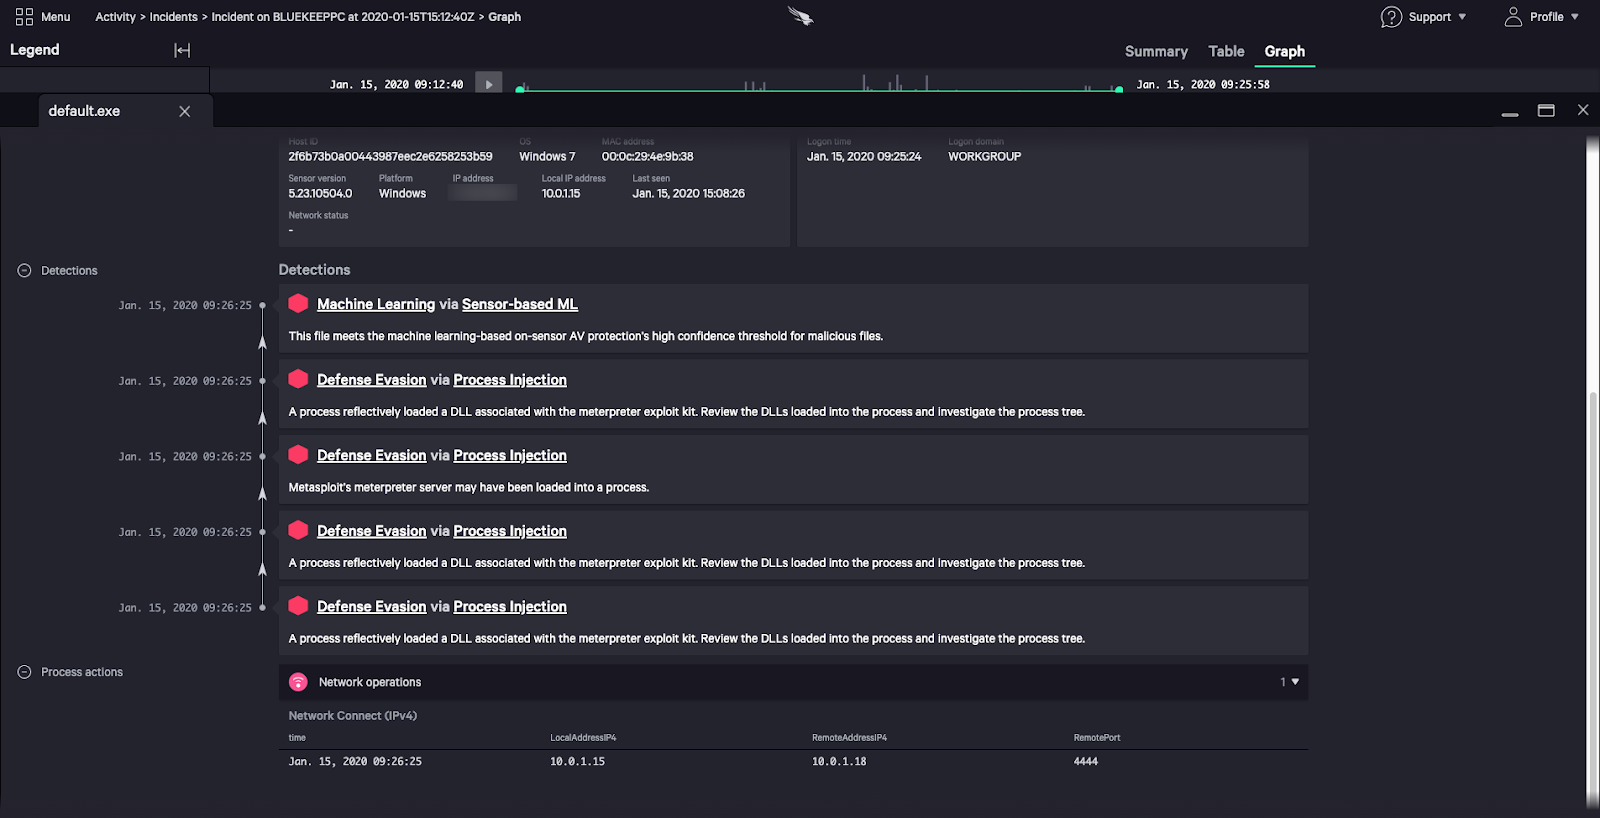Switch to the Summary tab
The width and height of the screenshot is (1600, 818).
1156,51
